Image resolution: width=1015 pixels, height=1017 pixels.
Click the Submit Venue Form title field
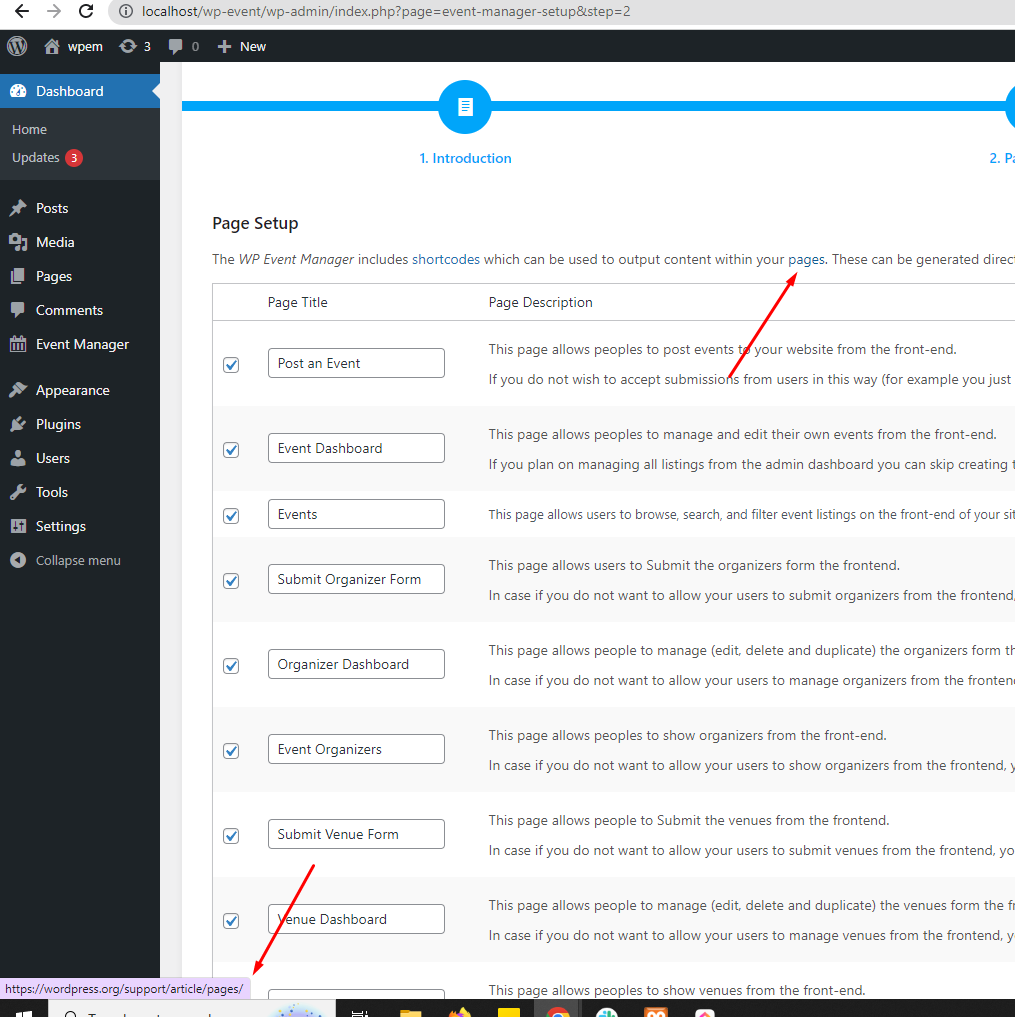356,834
